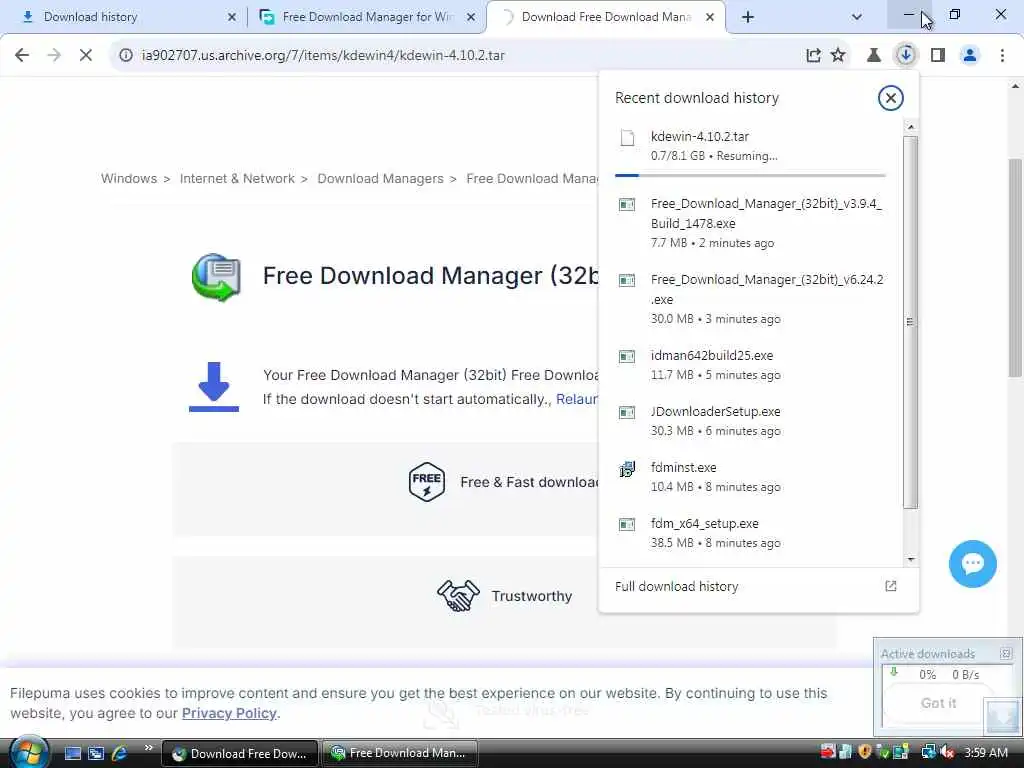Click Download Managers breadcrumb link
Viewport: 1024px width, 768px height.
[x=380, y=179]
